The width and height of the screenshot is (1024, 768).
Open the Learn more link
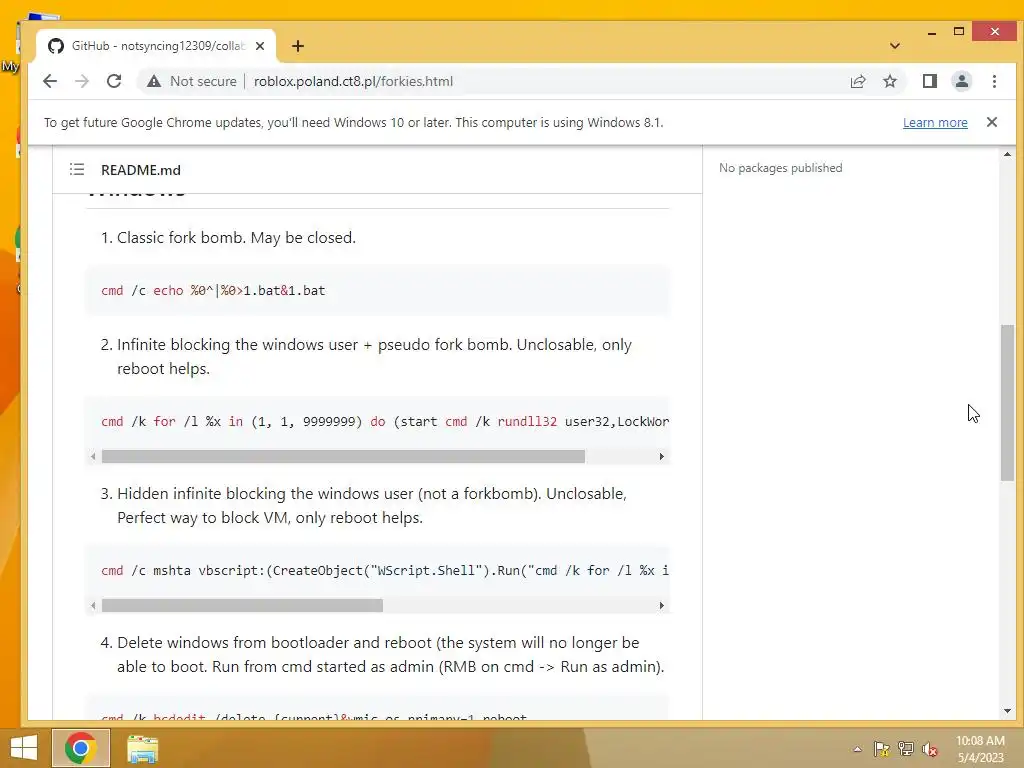(935, 123)
